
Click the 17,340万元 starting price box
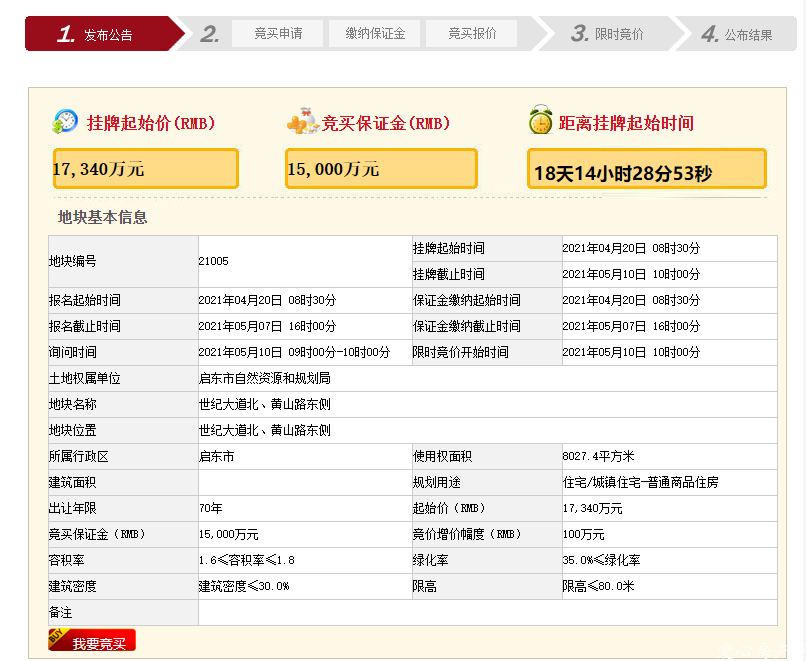pyautogui.click(x=146, y=169)
